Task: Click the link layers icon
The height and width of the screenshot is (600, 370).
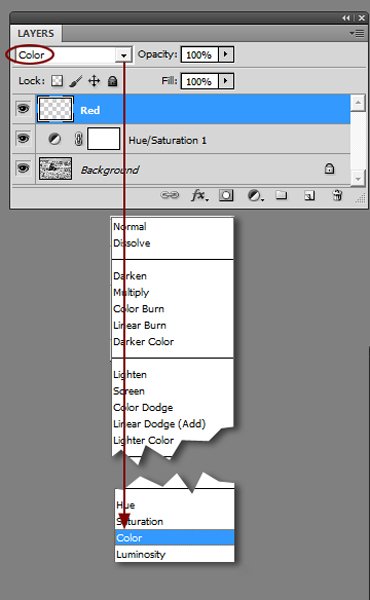Action: (170, 196)
